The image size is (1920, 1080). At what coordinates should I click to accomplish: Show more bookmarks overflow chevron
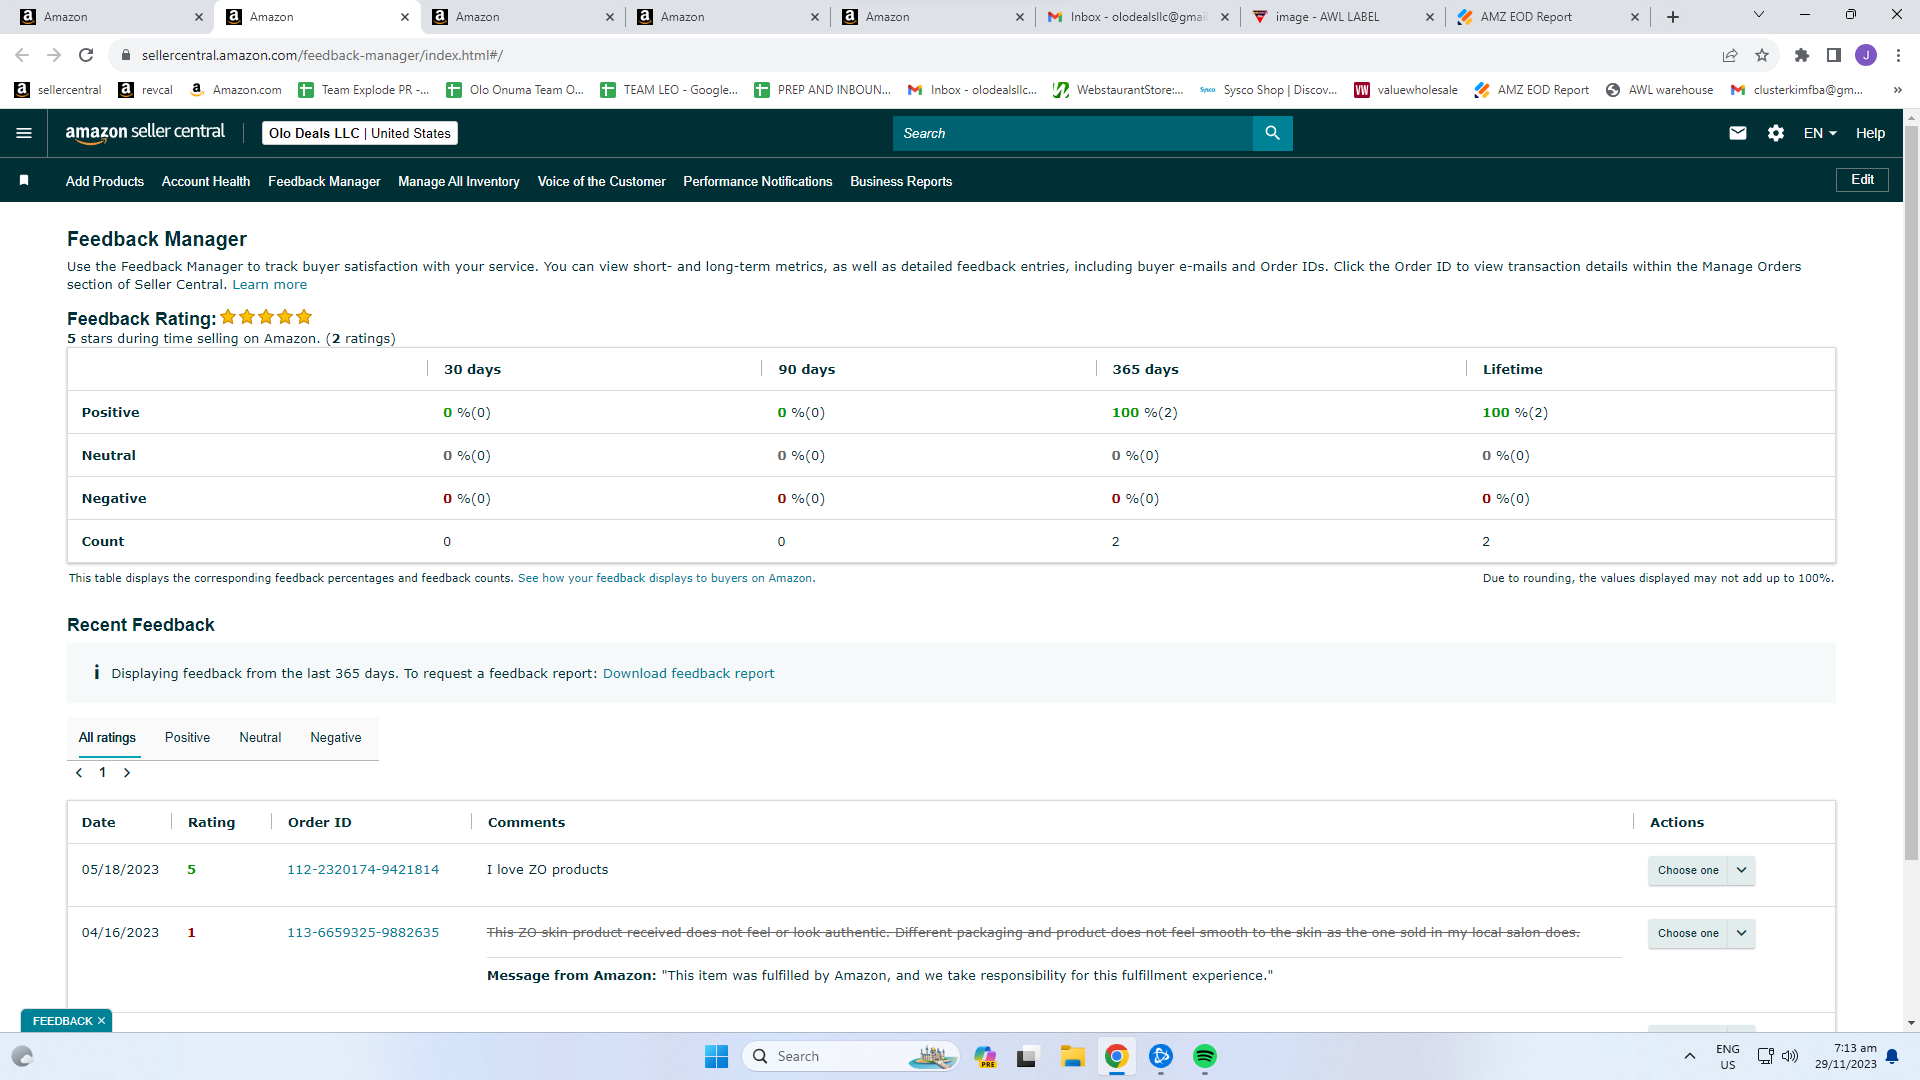[x=1897, y=90]
